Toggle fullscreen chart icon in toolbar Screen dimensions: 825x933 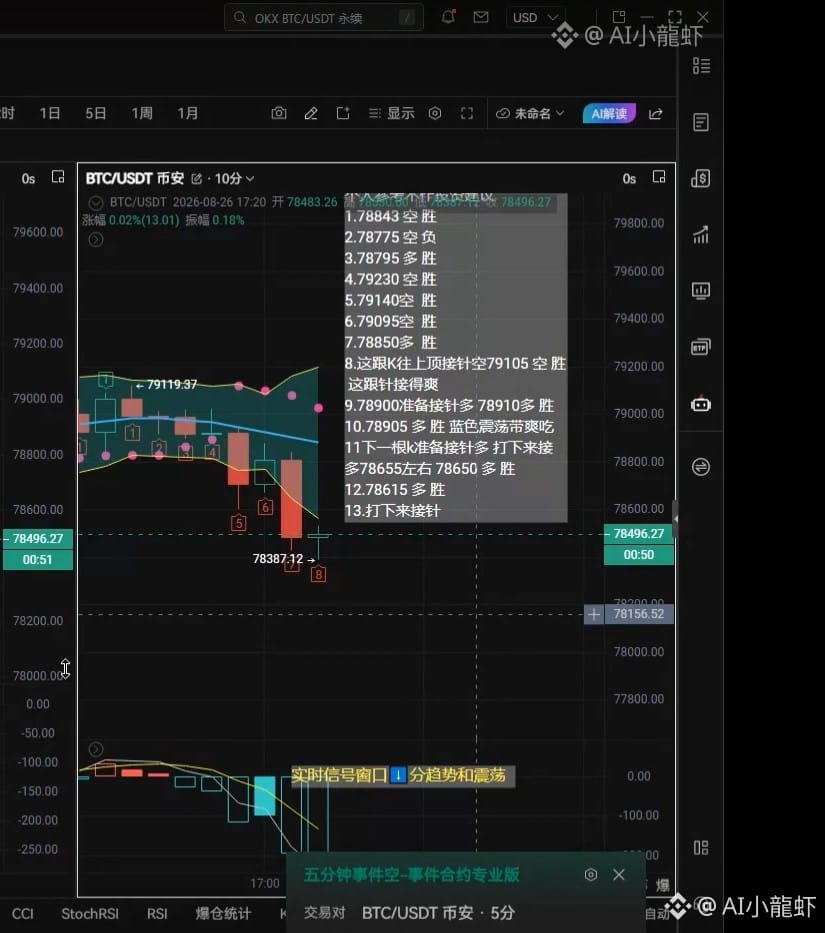coord(467,113)
